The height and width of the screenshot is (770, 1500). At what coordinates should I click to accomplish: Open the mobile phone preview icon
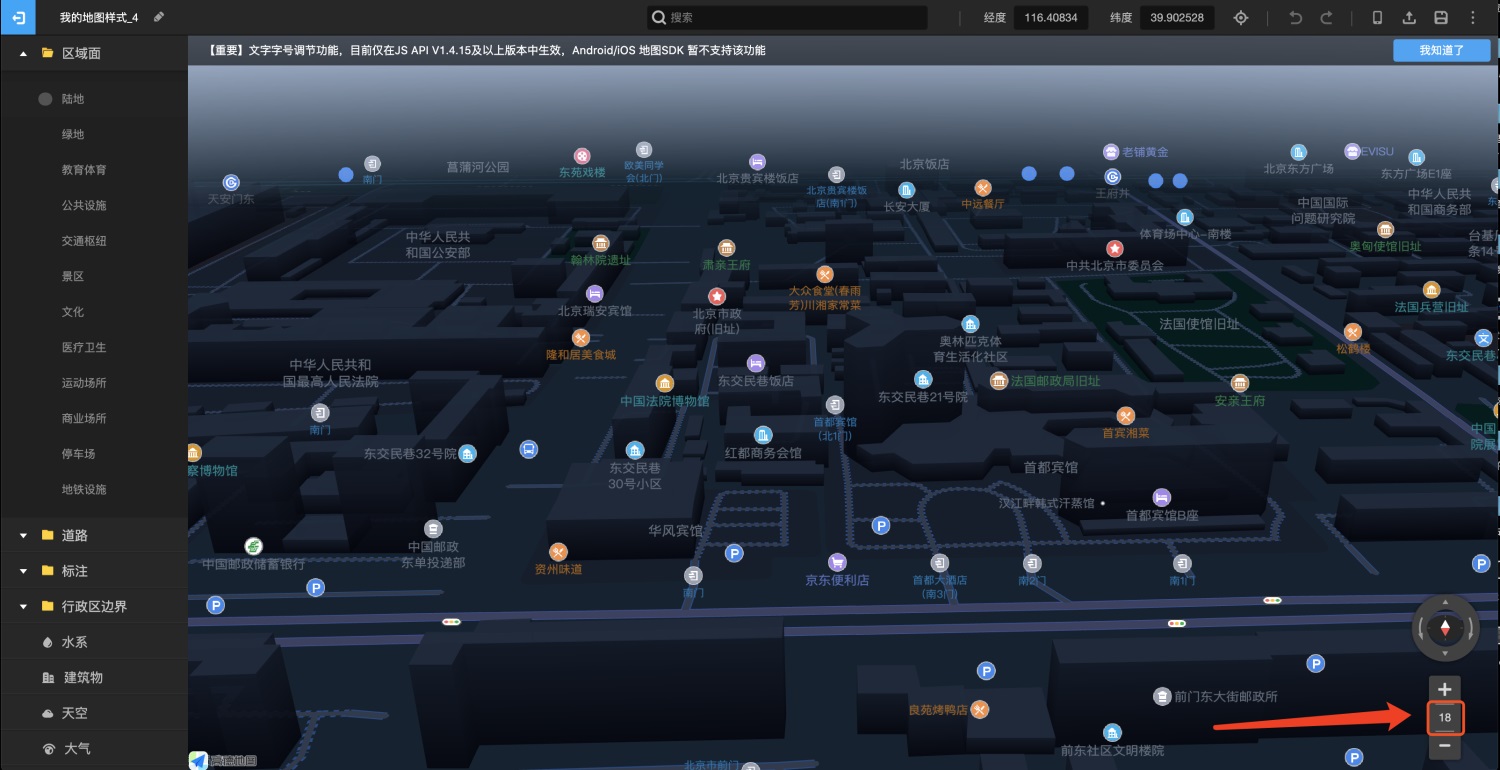coord(1377,18)
